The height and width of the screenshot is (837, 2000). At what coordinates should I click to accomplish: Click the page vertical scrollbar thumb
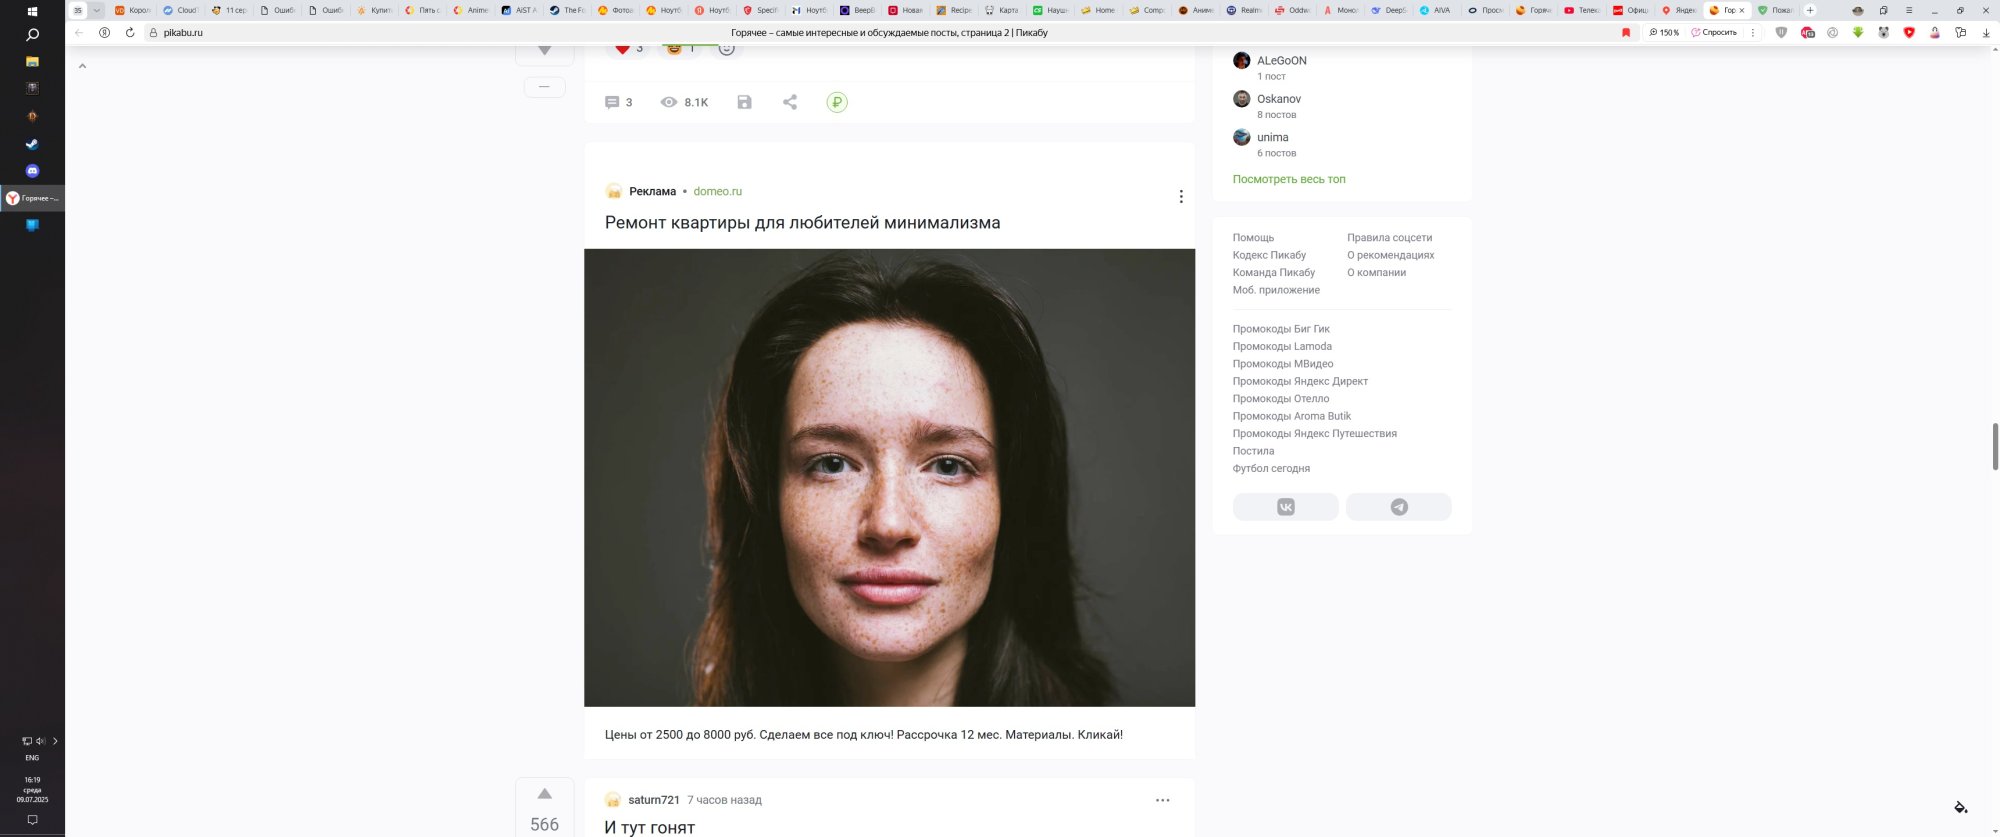coord(1995,445)
